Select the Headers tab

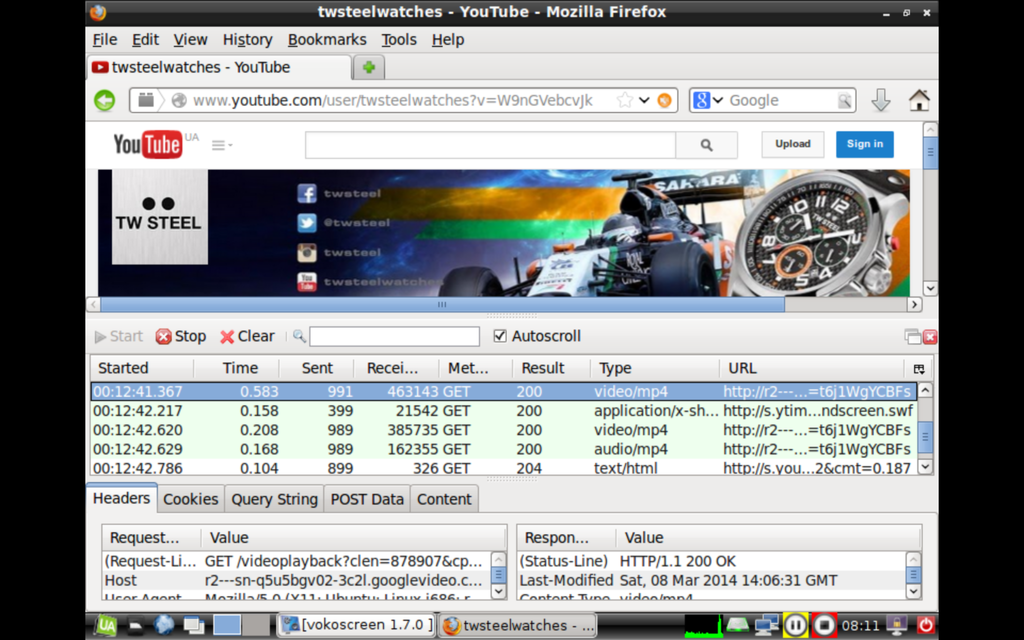pos(121,498)
